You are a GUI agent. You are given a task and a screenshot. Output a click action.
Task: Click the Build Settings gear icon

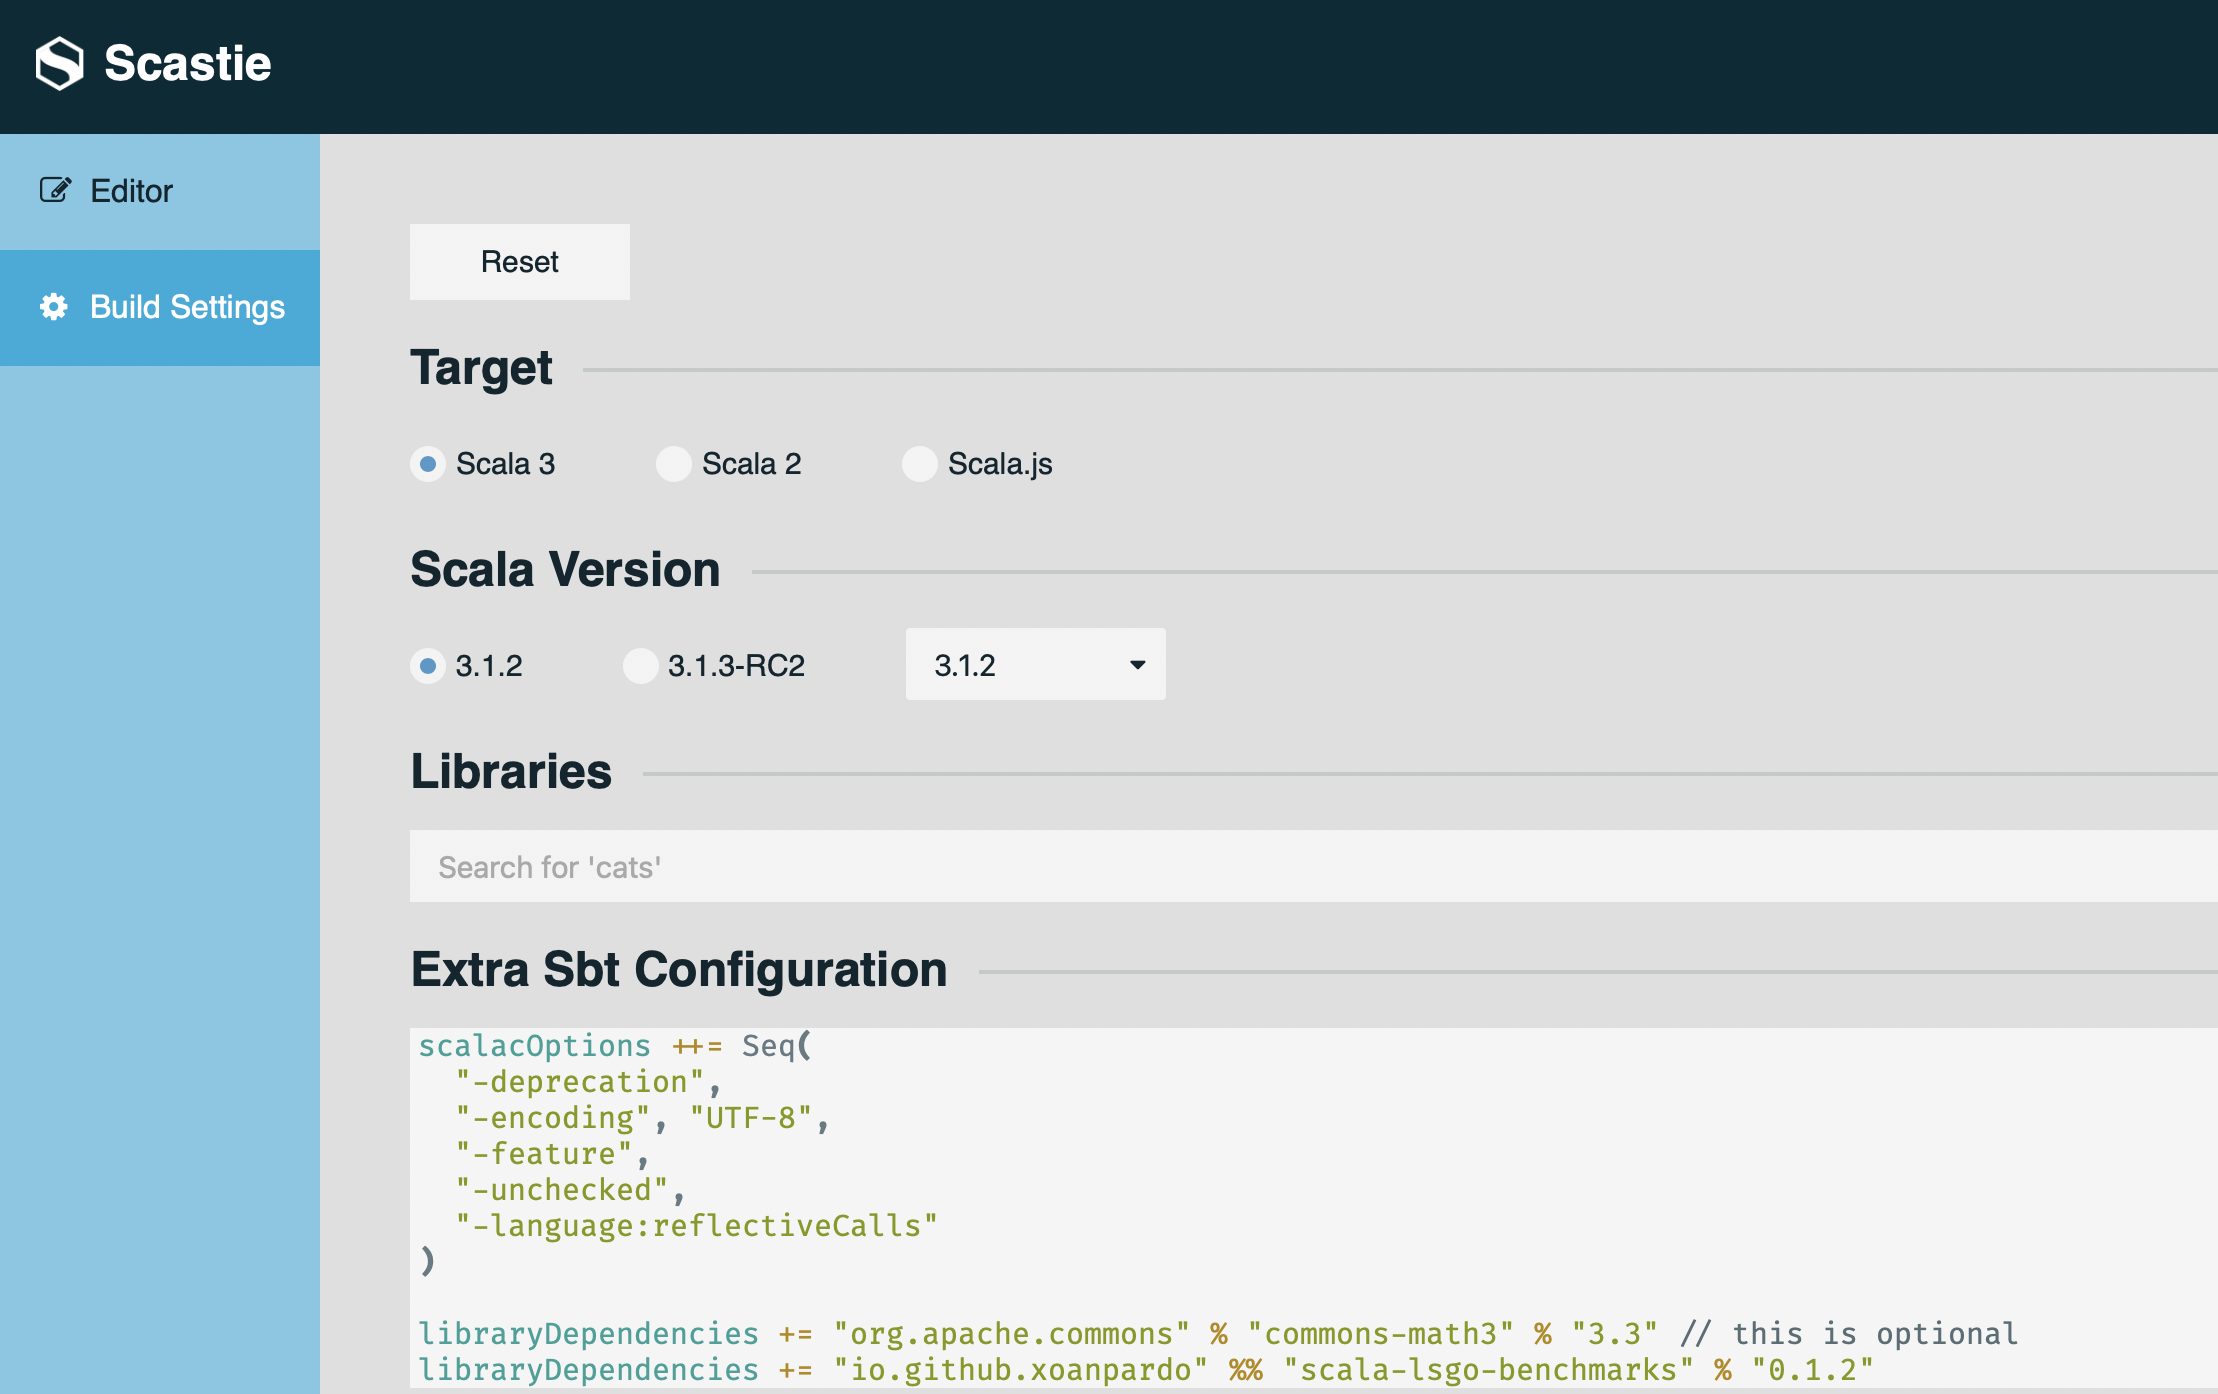(x=54, y=306)
